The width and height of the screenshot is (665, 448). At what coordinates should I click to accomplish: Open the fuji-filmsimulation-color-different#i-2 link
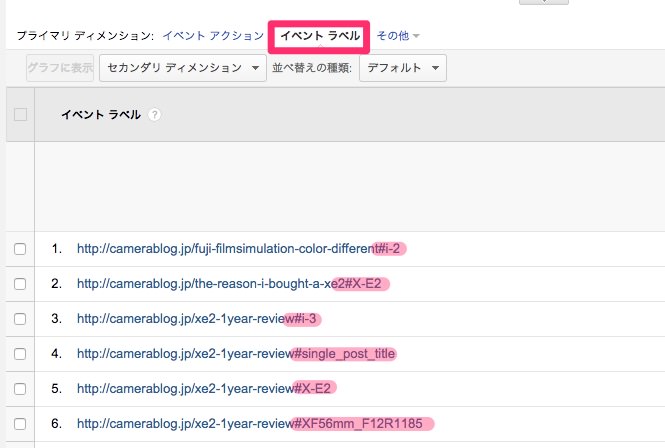point(238,249)
